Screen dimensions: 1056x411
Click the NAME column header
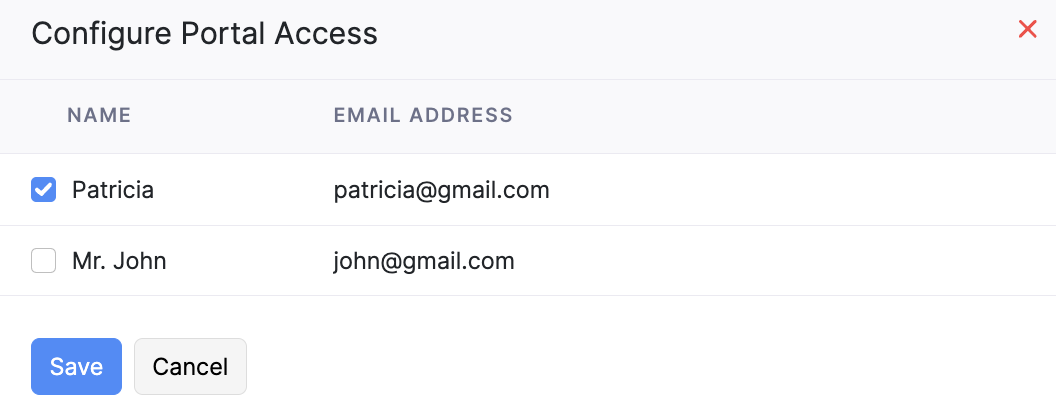click(99, 116)
